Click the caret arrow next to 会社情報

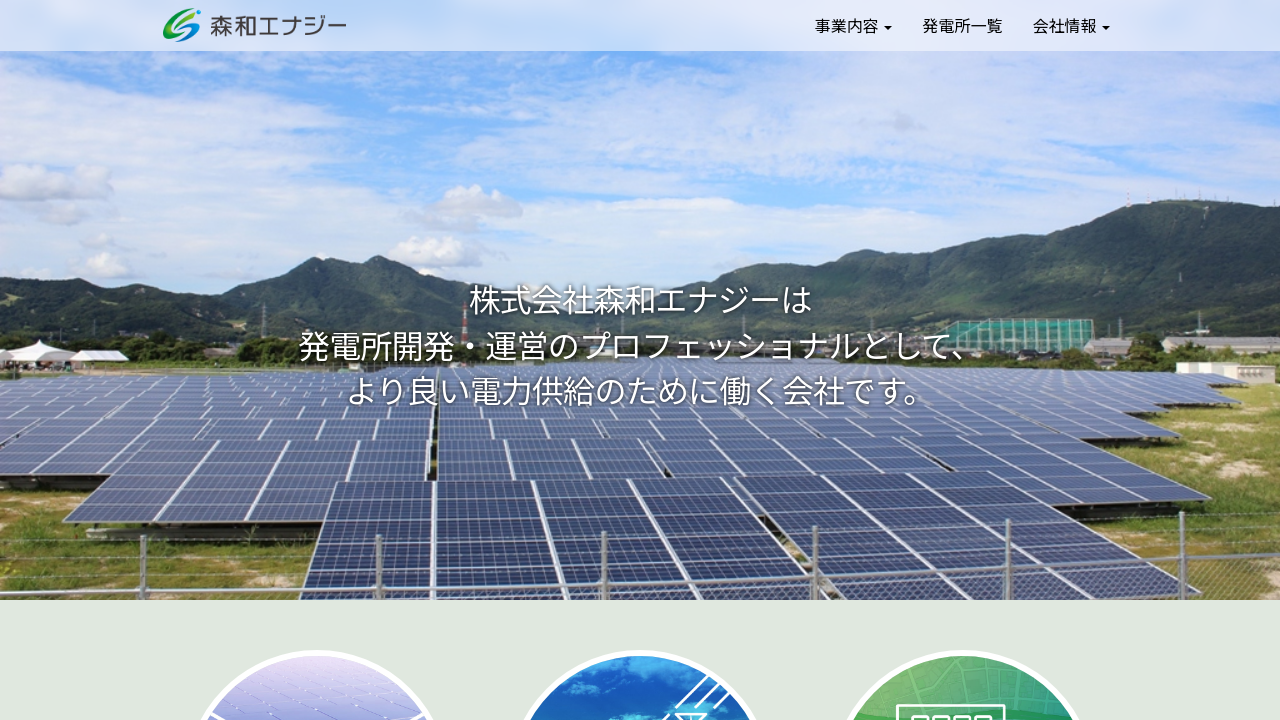(x=1106, y=28)
